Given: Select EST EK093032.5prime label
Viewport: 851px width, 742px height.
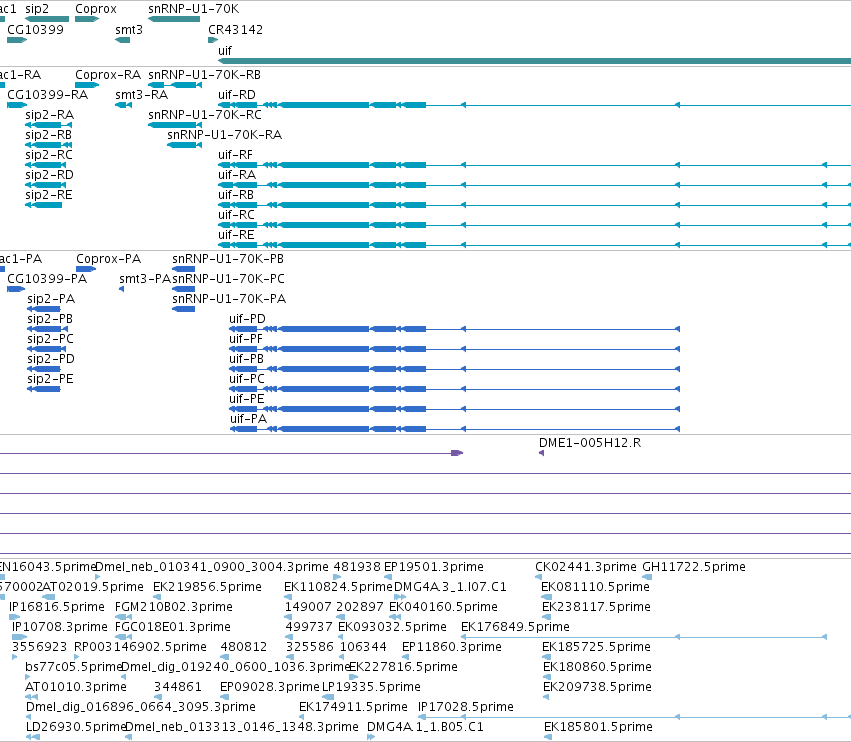Looking at the screenshot, I should tap(392, 627).
